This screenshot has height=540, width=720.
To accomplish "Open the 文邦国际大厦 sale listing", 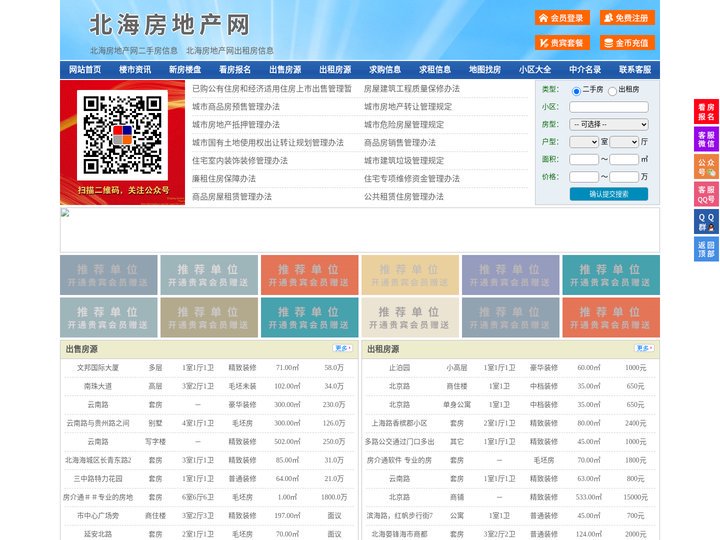I will tap(98, 368).
